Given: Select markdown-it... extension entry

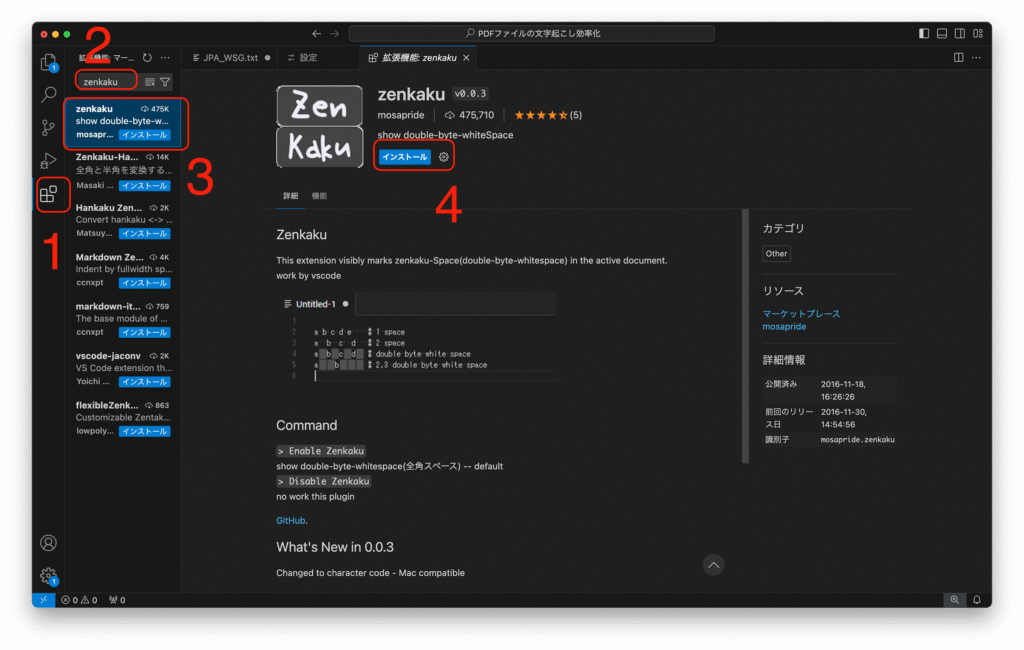Looking at the screenshot, I should click(123, 320).
